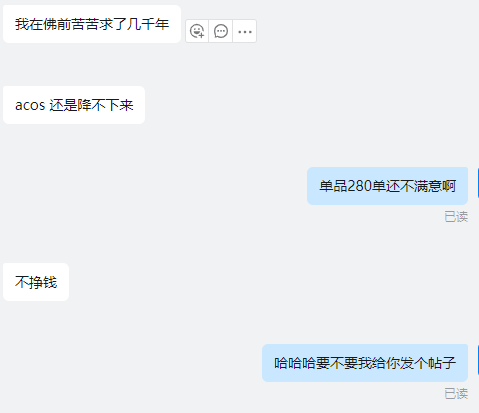This screenshot has height=413, width=479.
Task: Open sender avatar beside "哈哈哈要不要我给你发个帖子"
Action: 478,360
